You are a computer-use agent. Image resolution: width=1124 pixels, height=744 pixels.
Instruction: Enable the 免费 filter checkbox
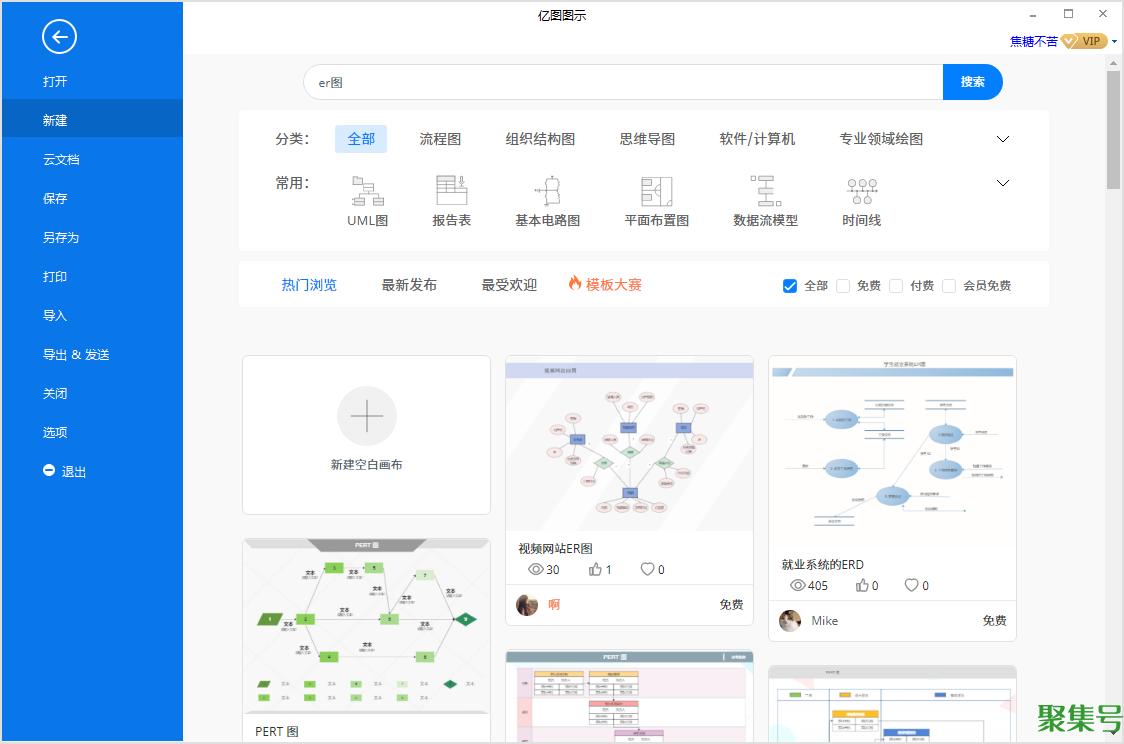click(x=843, y=286)
